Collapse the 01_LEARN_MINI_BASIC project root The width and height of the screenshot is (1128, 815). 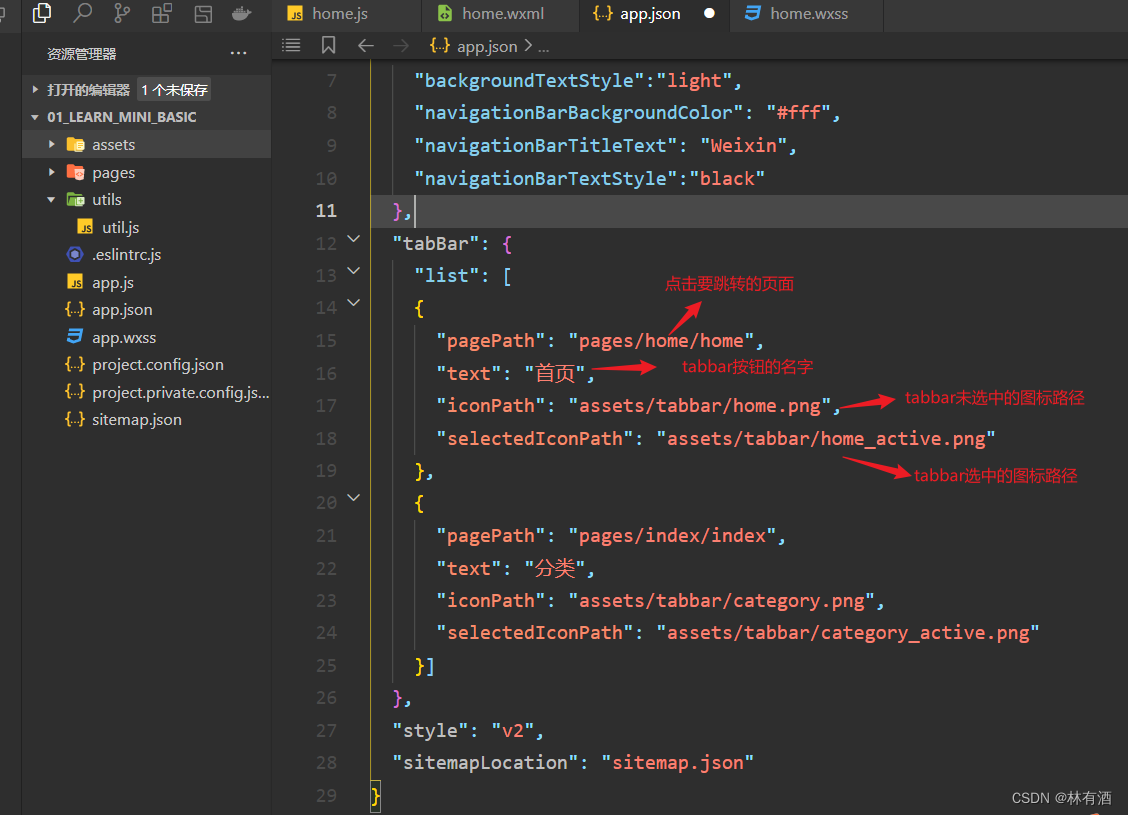35,117
